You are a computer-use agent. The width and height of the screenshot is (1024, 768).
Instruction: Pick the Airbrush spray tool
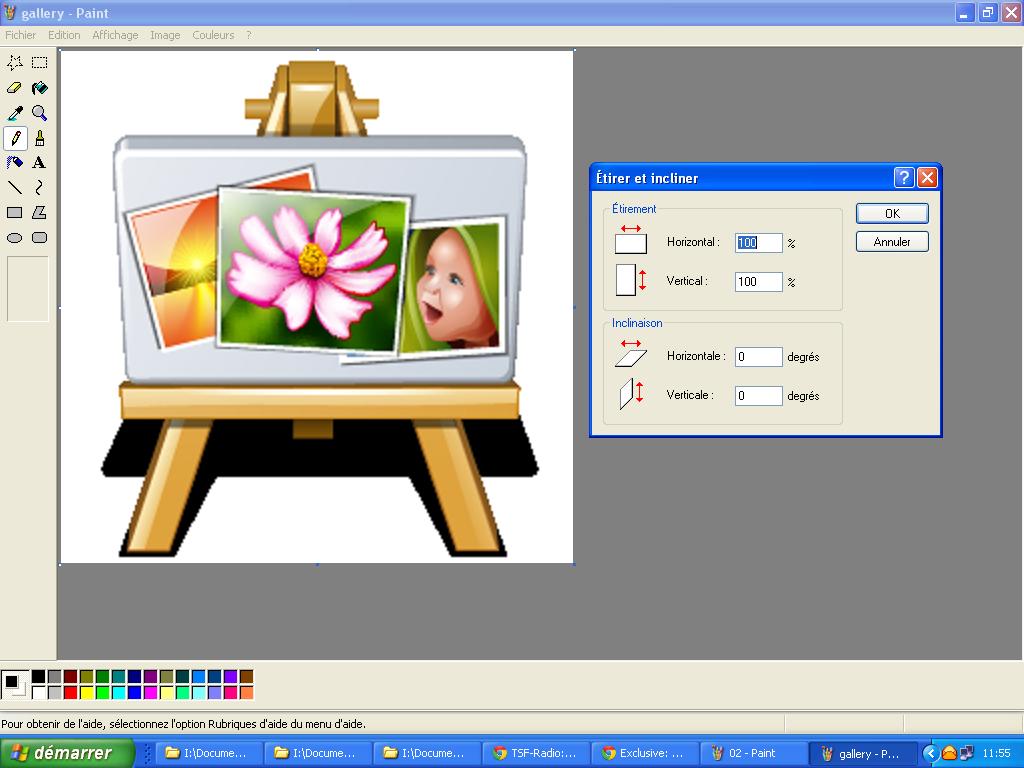tap(15, 163)
